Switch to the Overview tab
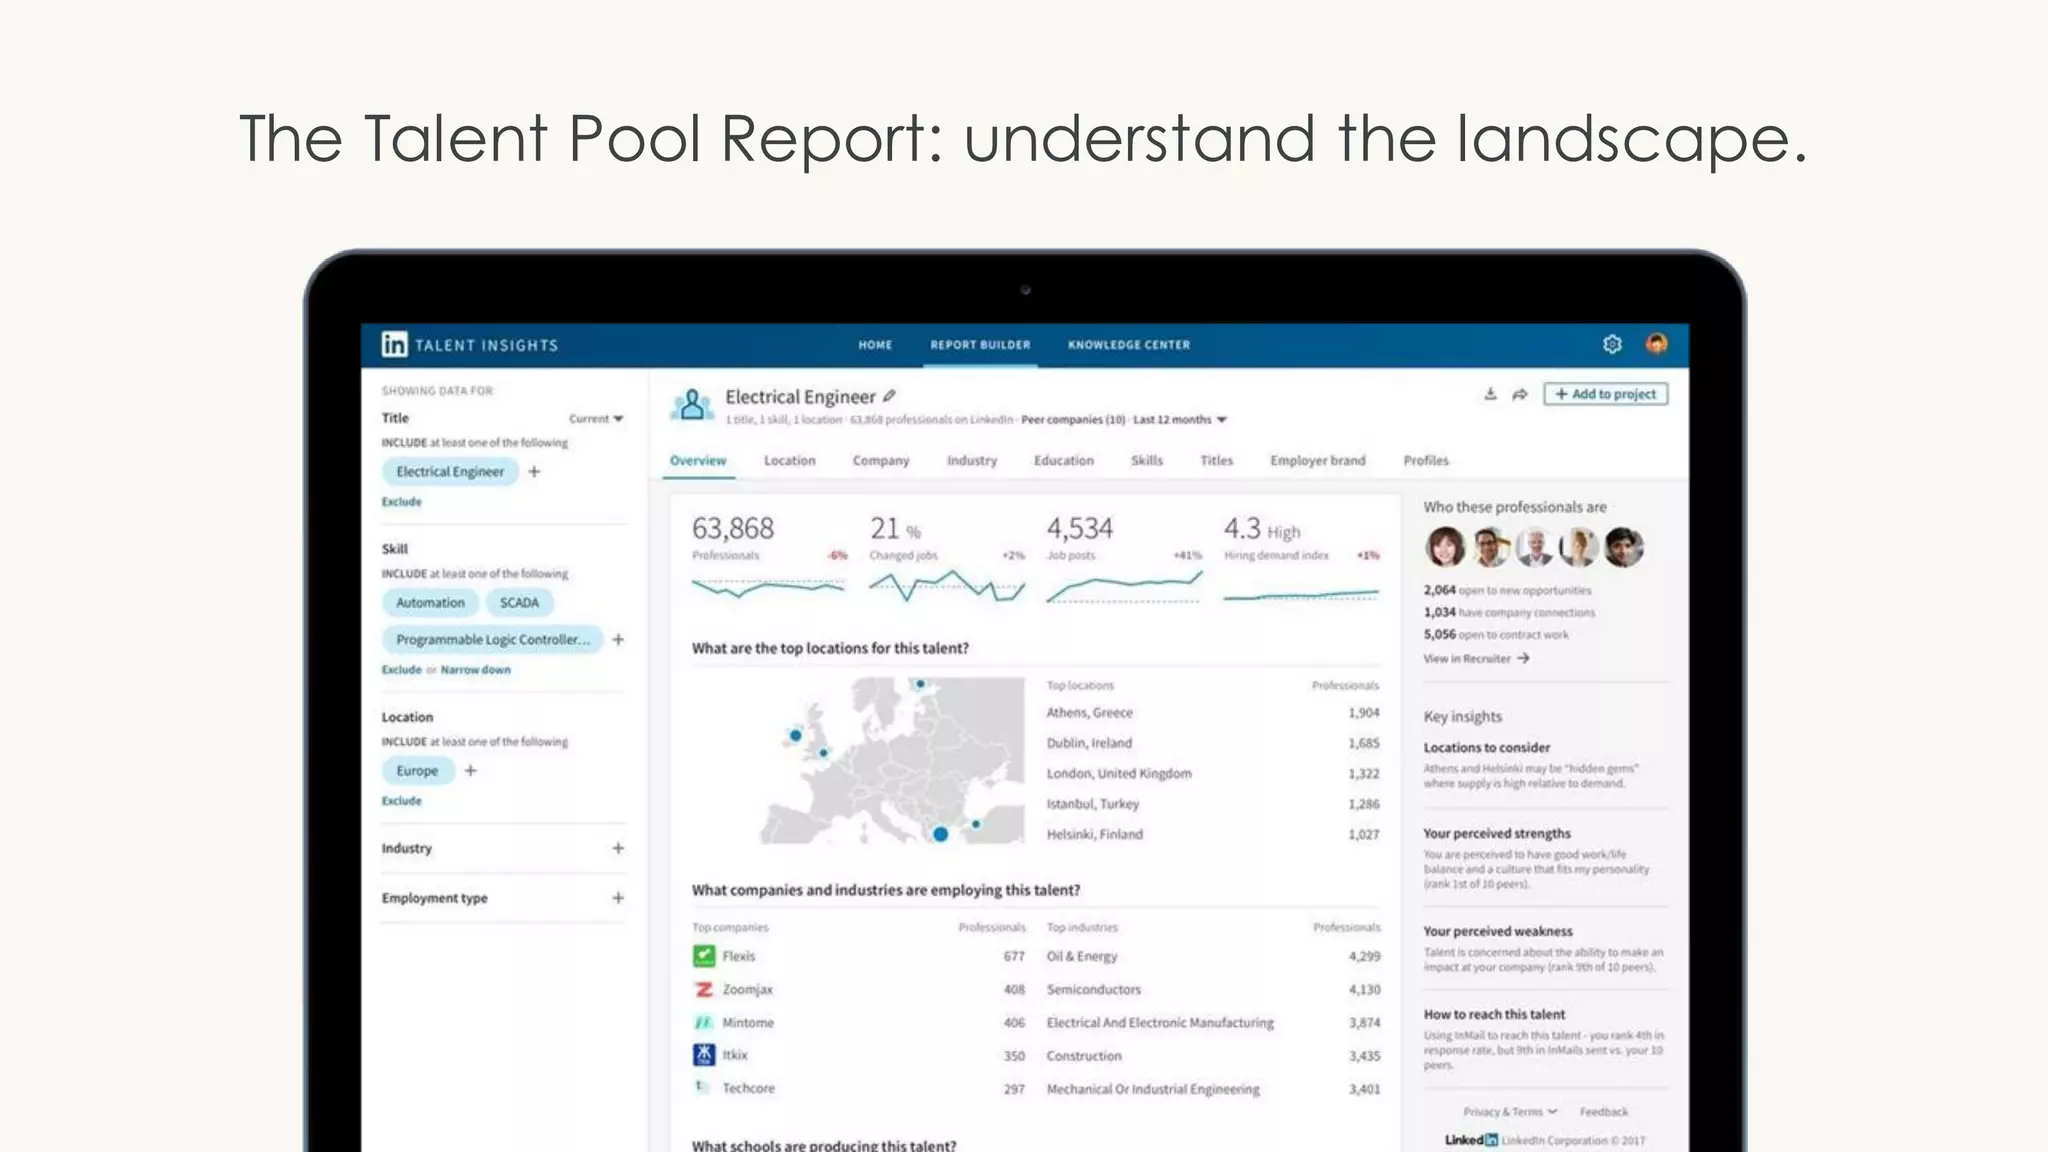The image size is (2048, 1152). [698, 461]
